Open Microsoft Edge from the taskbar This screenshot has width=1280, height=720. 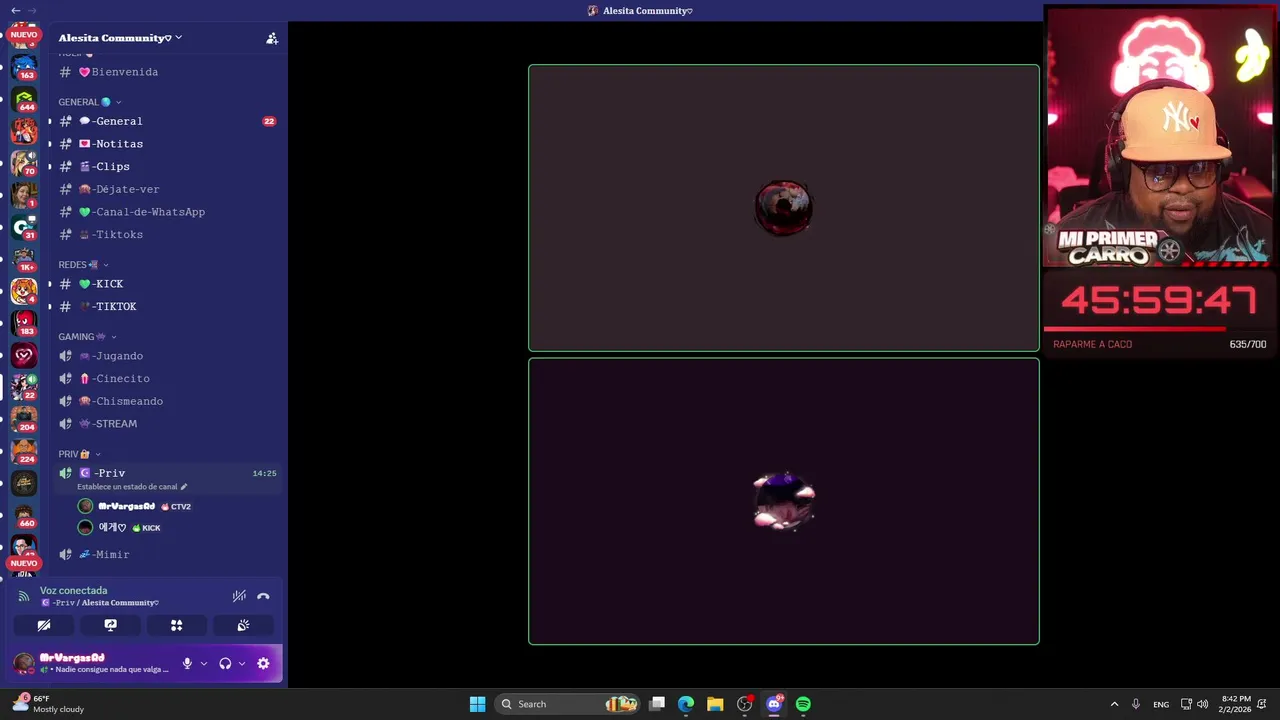[x=686, y=704]
